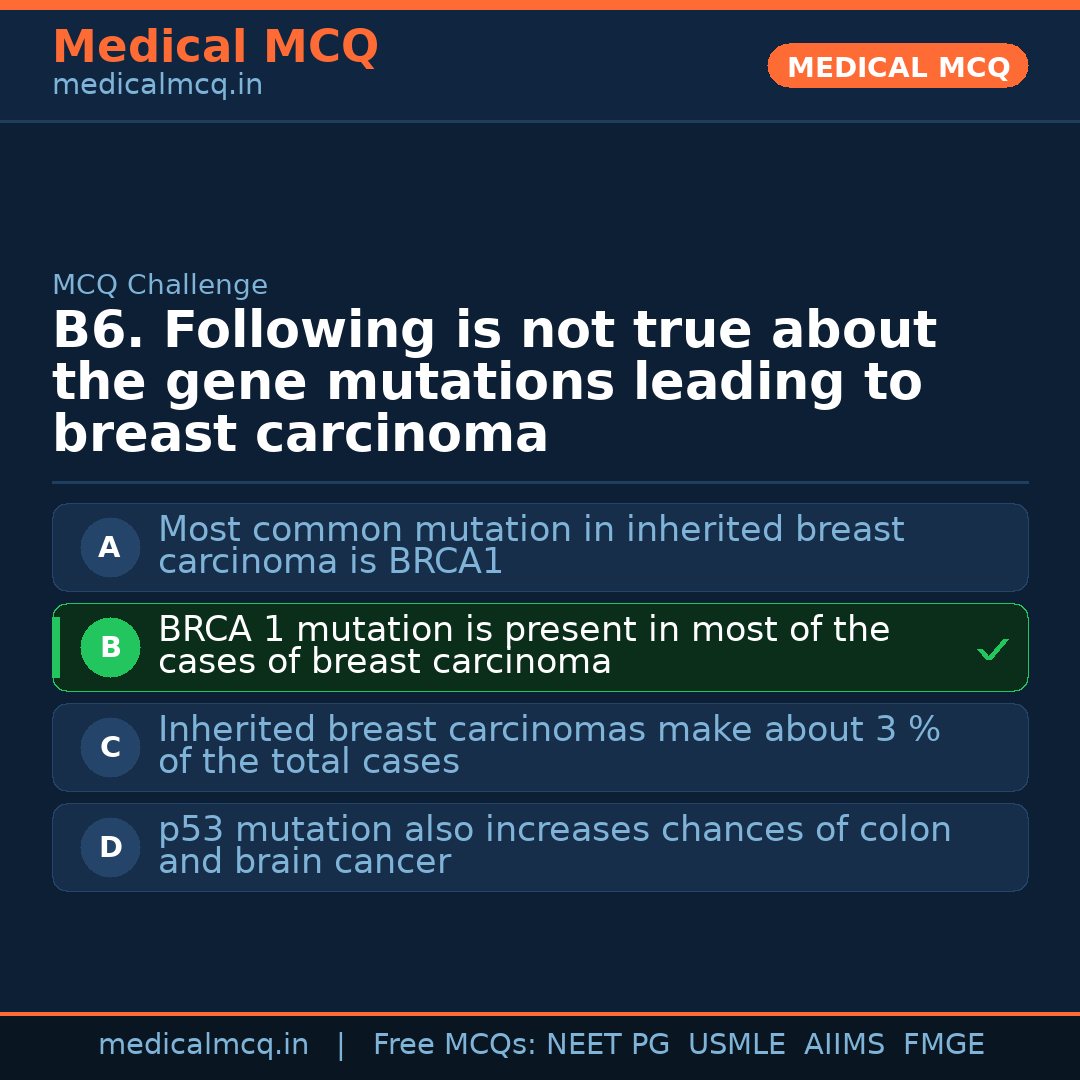
Task: Open medicalmcq.in link in footer
Action: [x=203, y=1045]
